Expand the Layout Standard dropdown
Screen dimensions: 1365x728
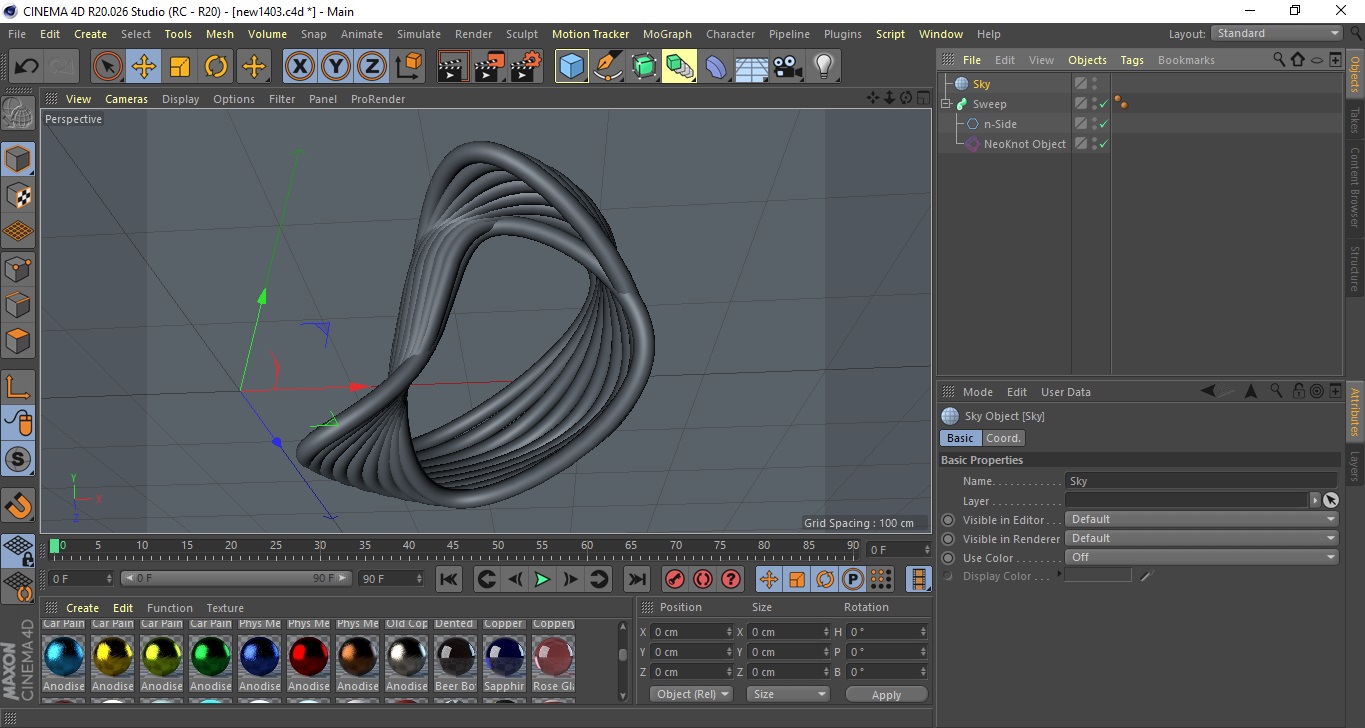click(x=1276, y=33)
